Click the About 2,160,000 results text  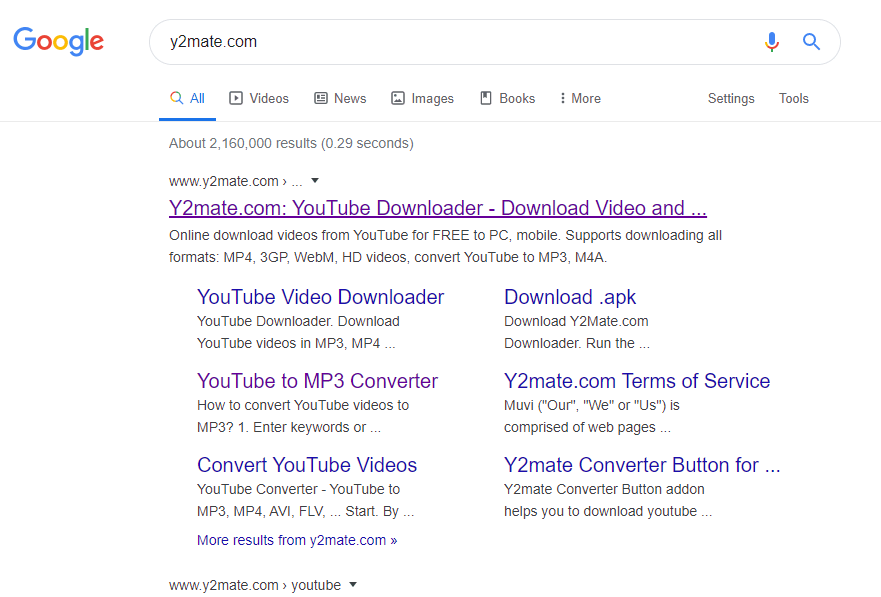291,143
